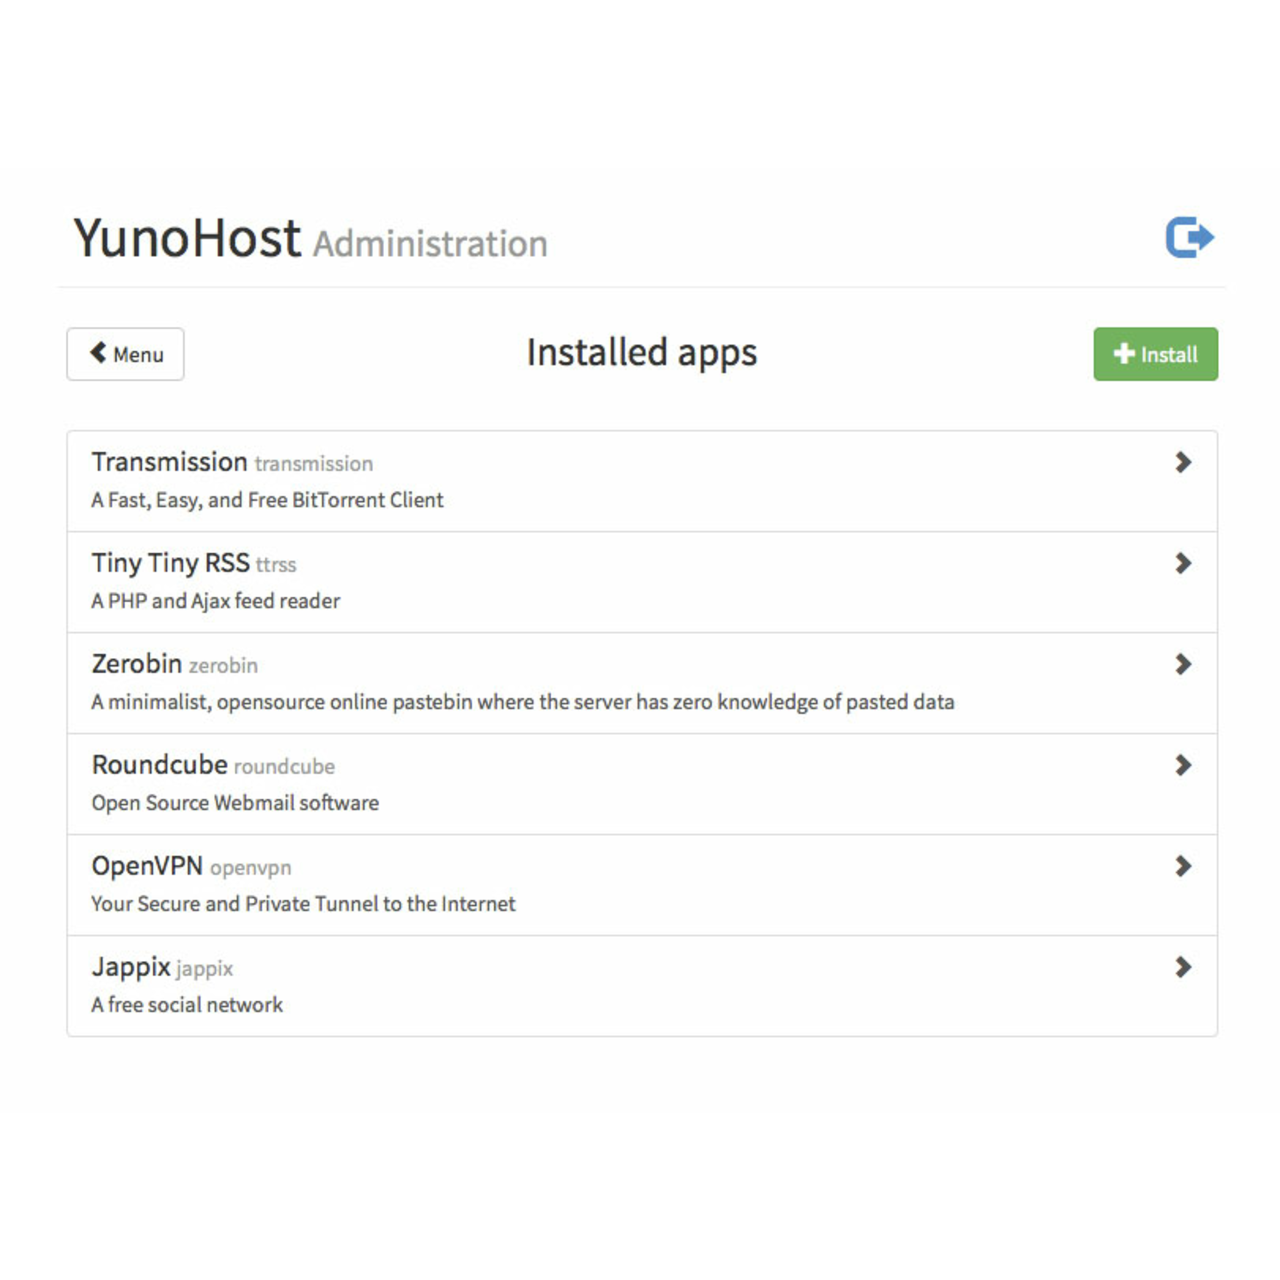Image resolution: width=1280 pixels, height=1280 pixels.
Task: Expand the Zerobin entry with its chevron
Action: tap(1183, 664)
